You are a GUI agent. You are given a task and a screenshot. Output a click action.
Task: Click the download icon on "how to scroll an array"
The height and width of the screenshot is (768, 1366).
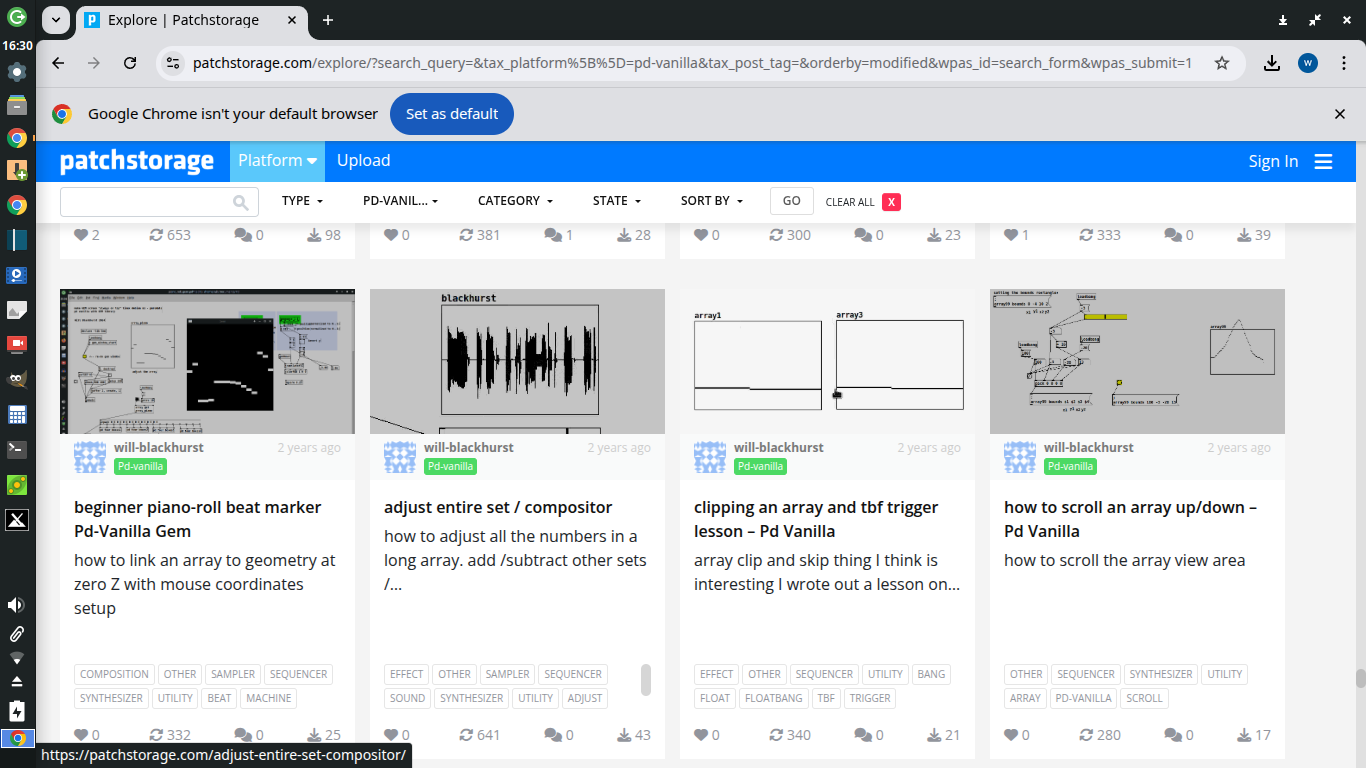[x=1242, y=734]
